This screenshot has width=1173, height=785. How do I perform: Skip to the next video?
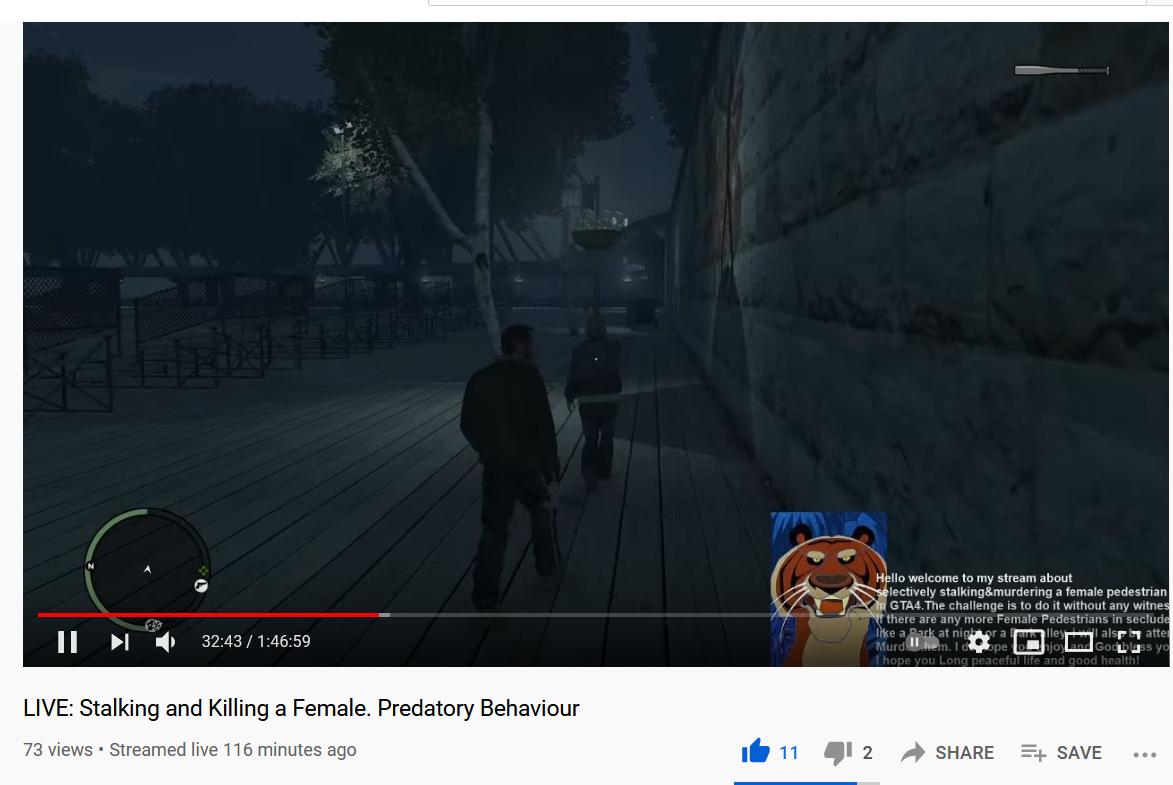tap(120, 642)
